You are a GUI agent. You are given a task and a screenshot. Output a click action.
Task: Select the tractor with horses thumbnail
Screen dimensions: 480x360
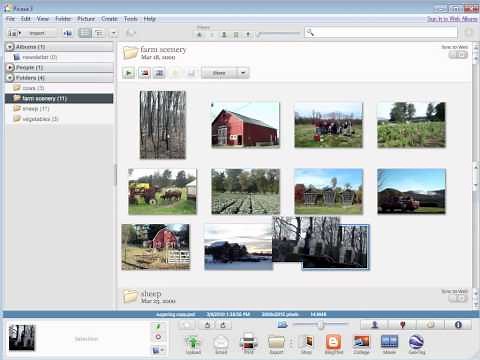tap(163, 192)
